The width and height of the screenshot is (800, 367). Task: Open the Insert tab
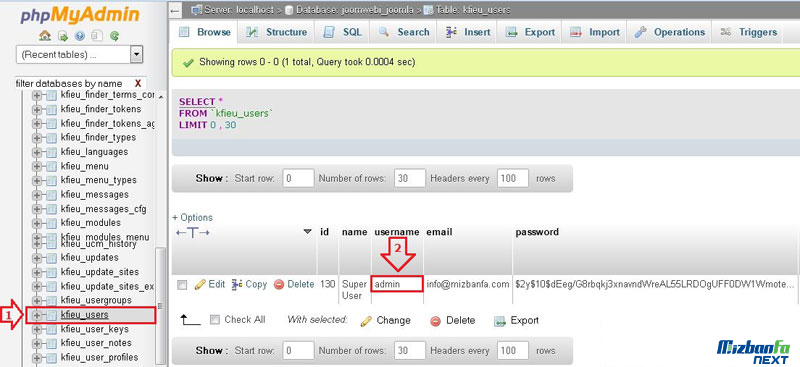(467, 32)
